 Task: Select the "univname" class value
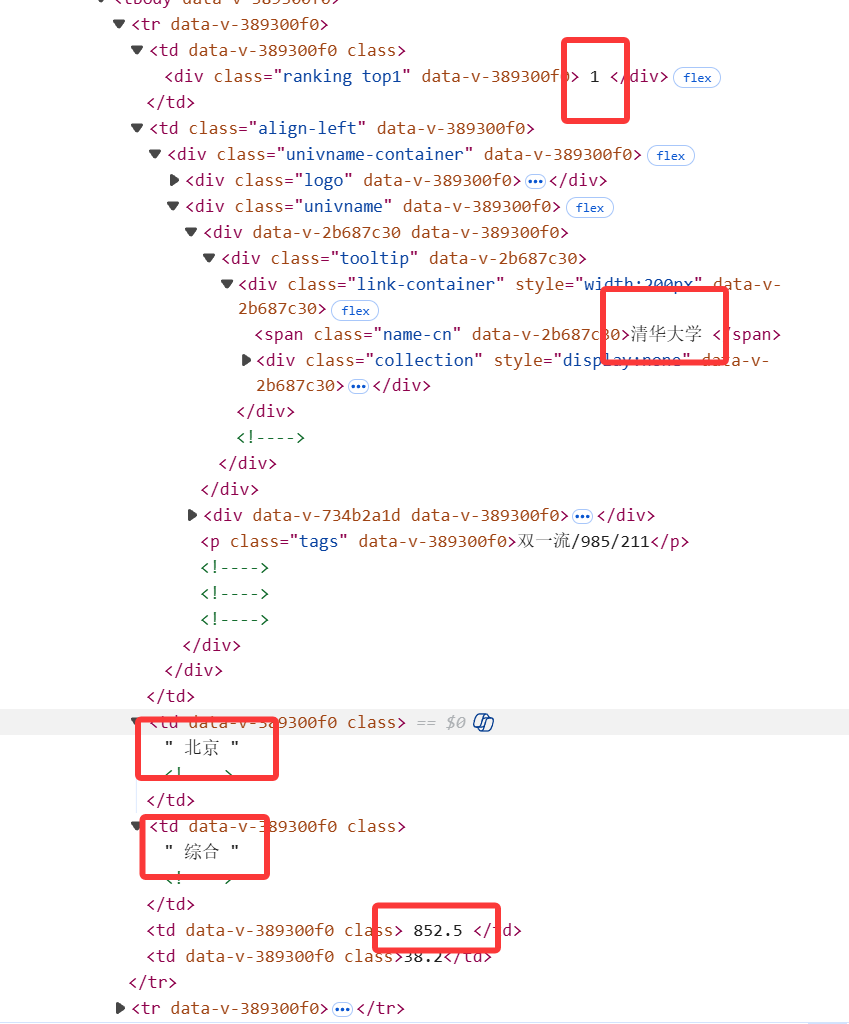343,206
